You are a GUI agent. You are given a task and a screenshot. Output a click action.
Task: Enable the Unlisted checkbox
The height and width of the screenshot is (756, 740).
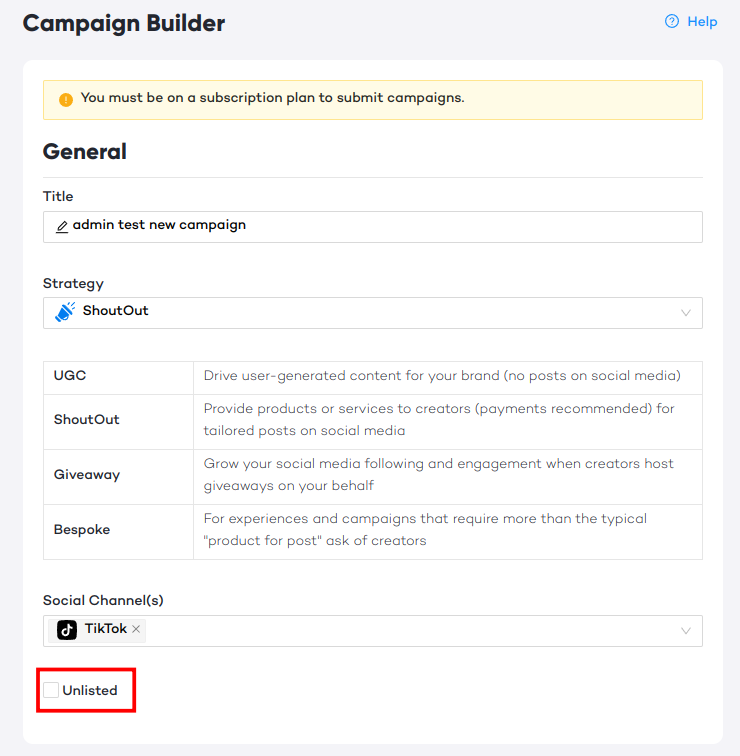(x=51, y=690)
